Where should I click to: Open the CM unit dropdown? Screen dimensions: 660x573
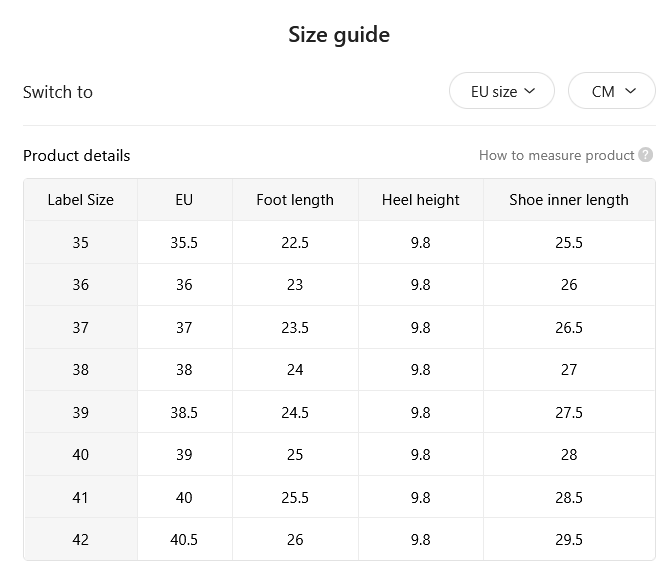pyautogui.click(x=612, y=91)
